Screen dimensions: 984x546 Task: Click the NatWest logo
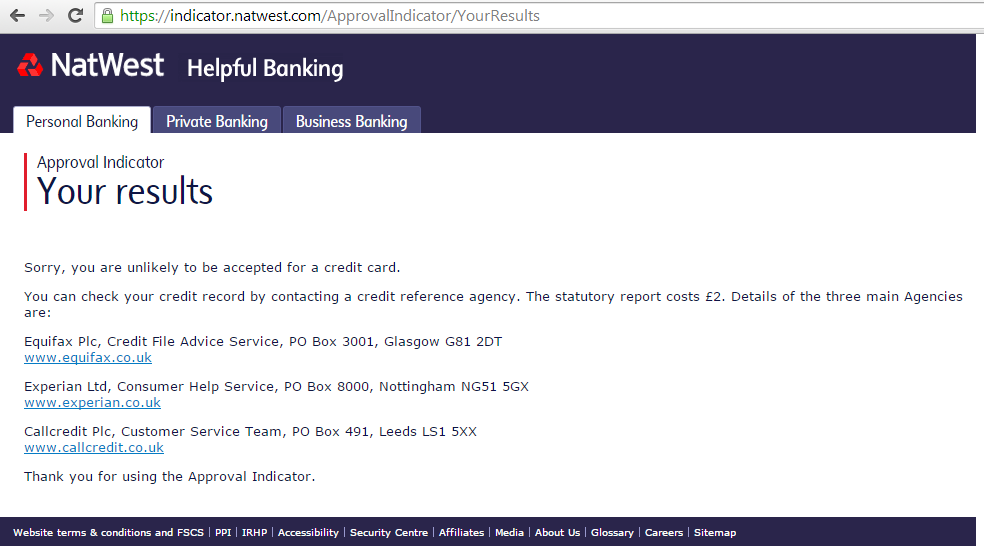point(91,65)
